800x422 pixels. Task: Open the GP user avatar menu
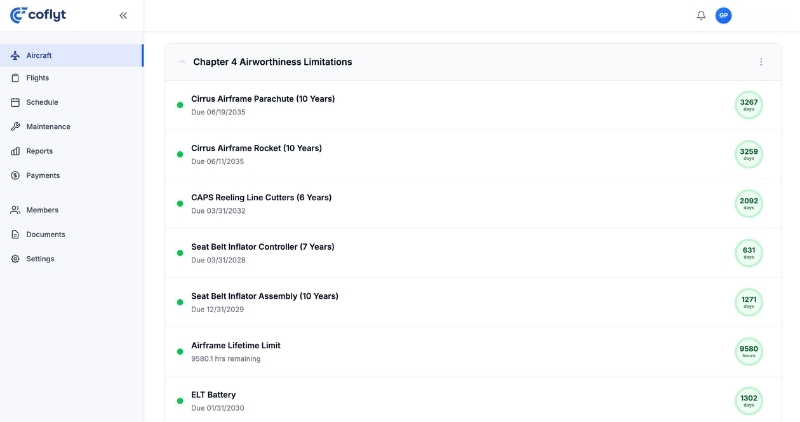coord(723,15)
